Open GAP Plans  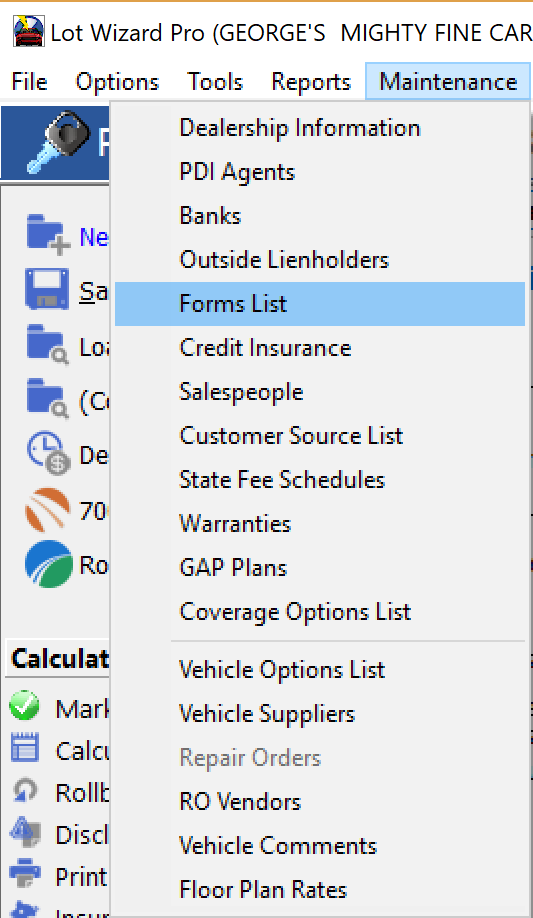click(x=320, y=567)
